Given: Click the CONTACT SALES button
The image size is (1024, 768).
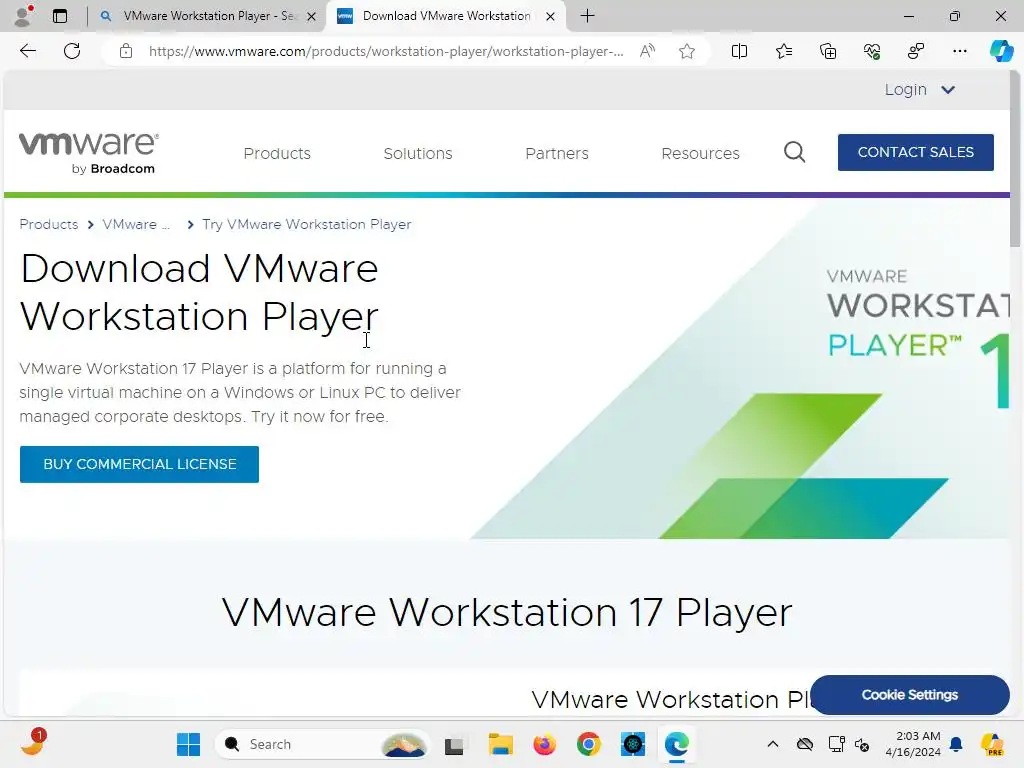Looking at the screenshot, I should click(916, 152).
